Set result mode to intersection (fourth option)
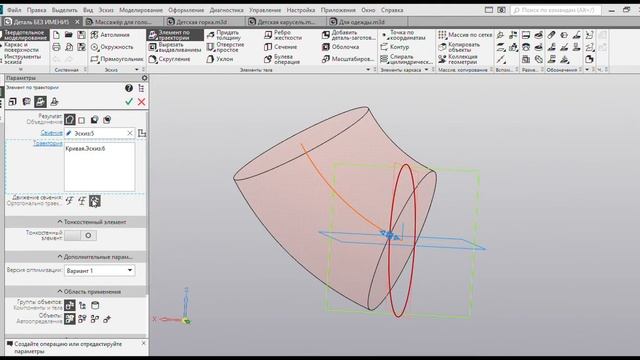This screenshot has width=640, height=360. point(107,120)
